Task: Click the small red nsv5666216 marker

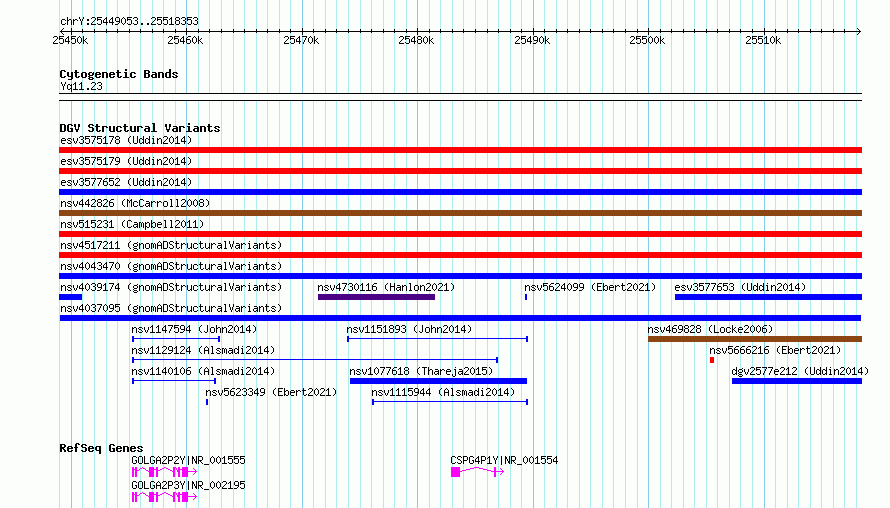Action: (x=712, y=360)
